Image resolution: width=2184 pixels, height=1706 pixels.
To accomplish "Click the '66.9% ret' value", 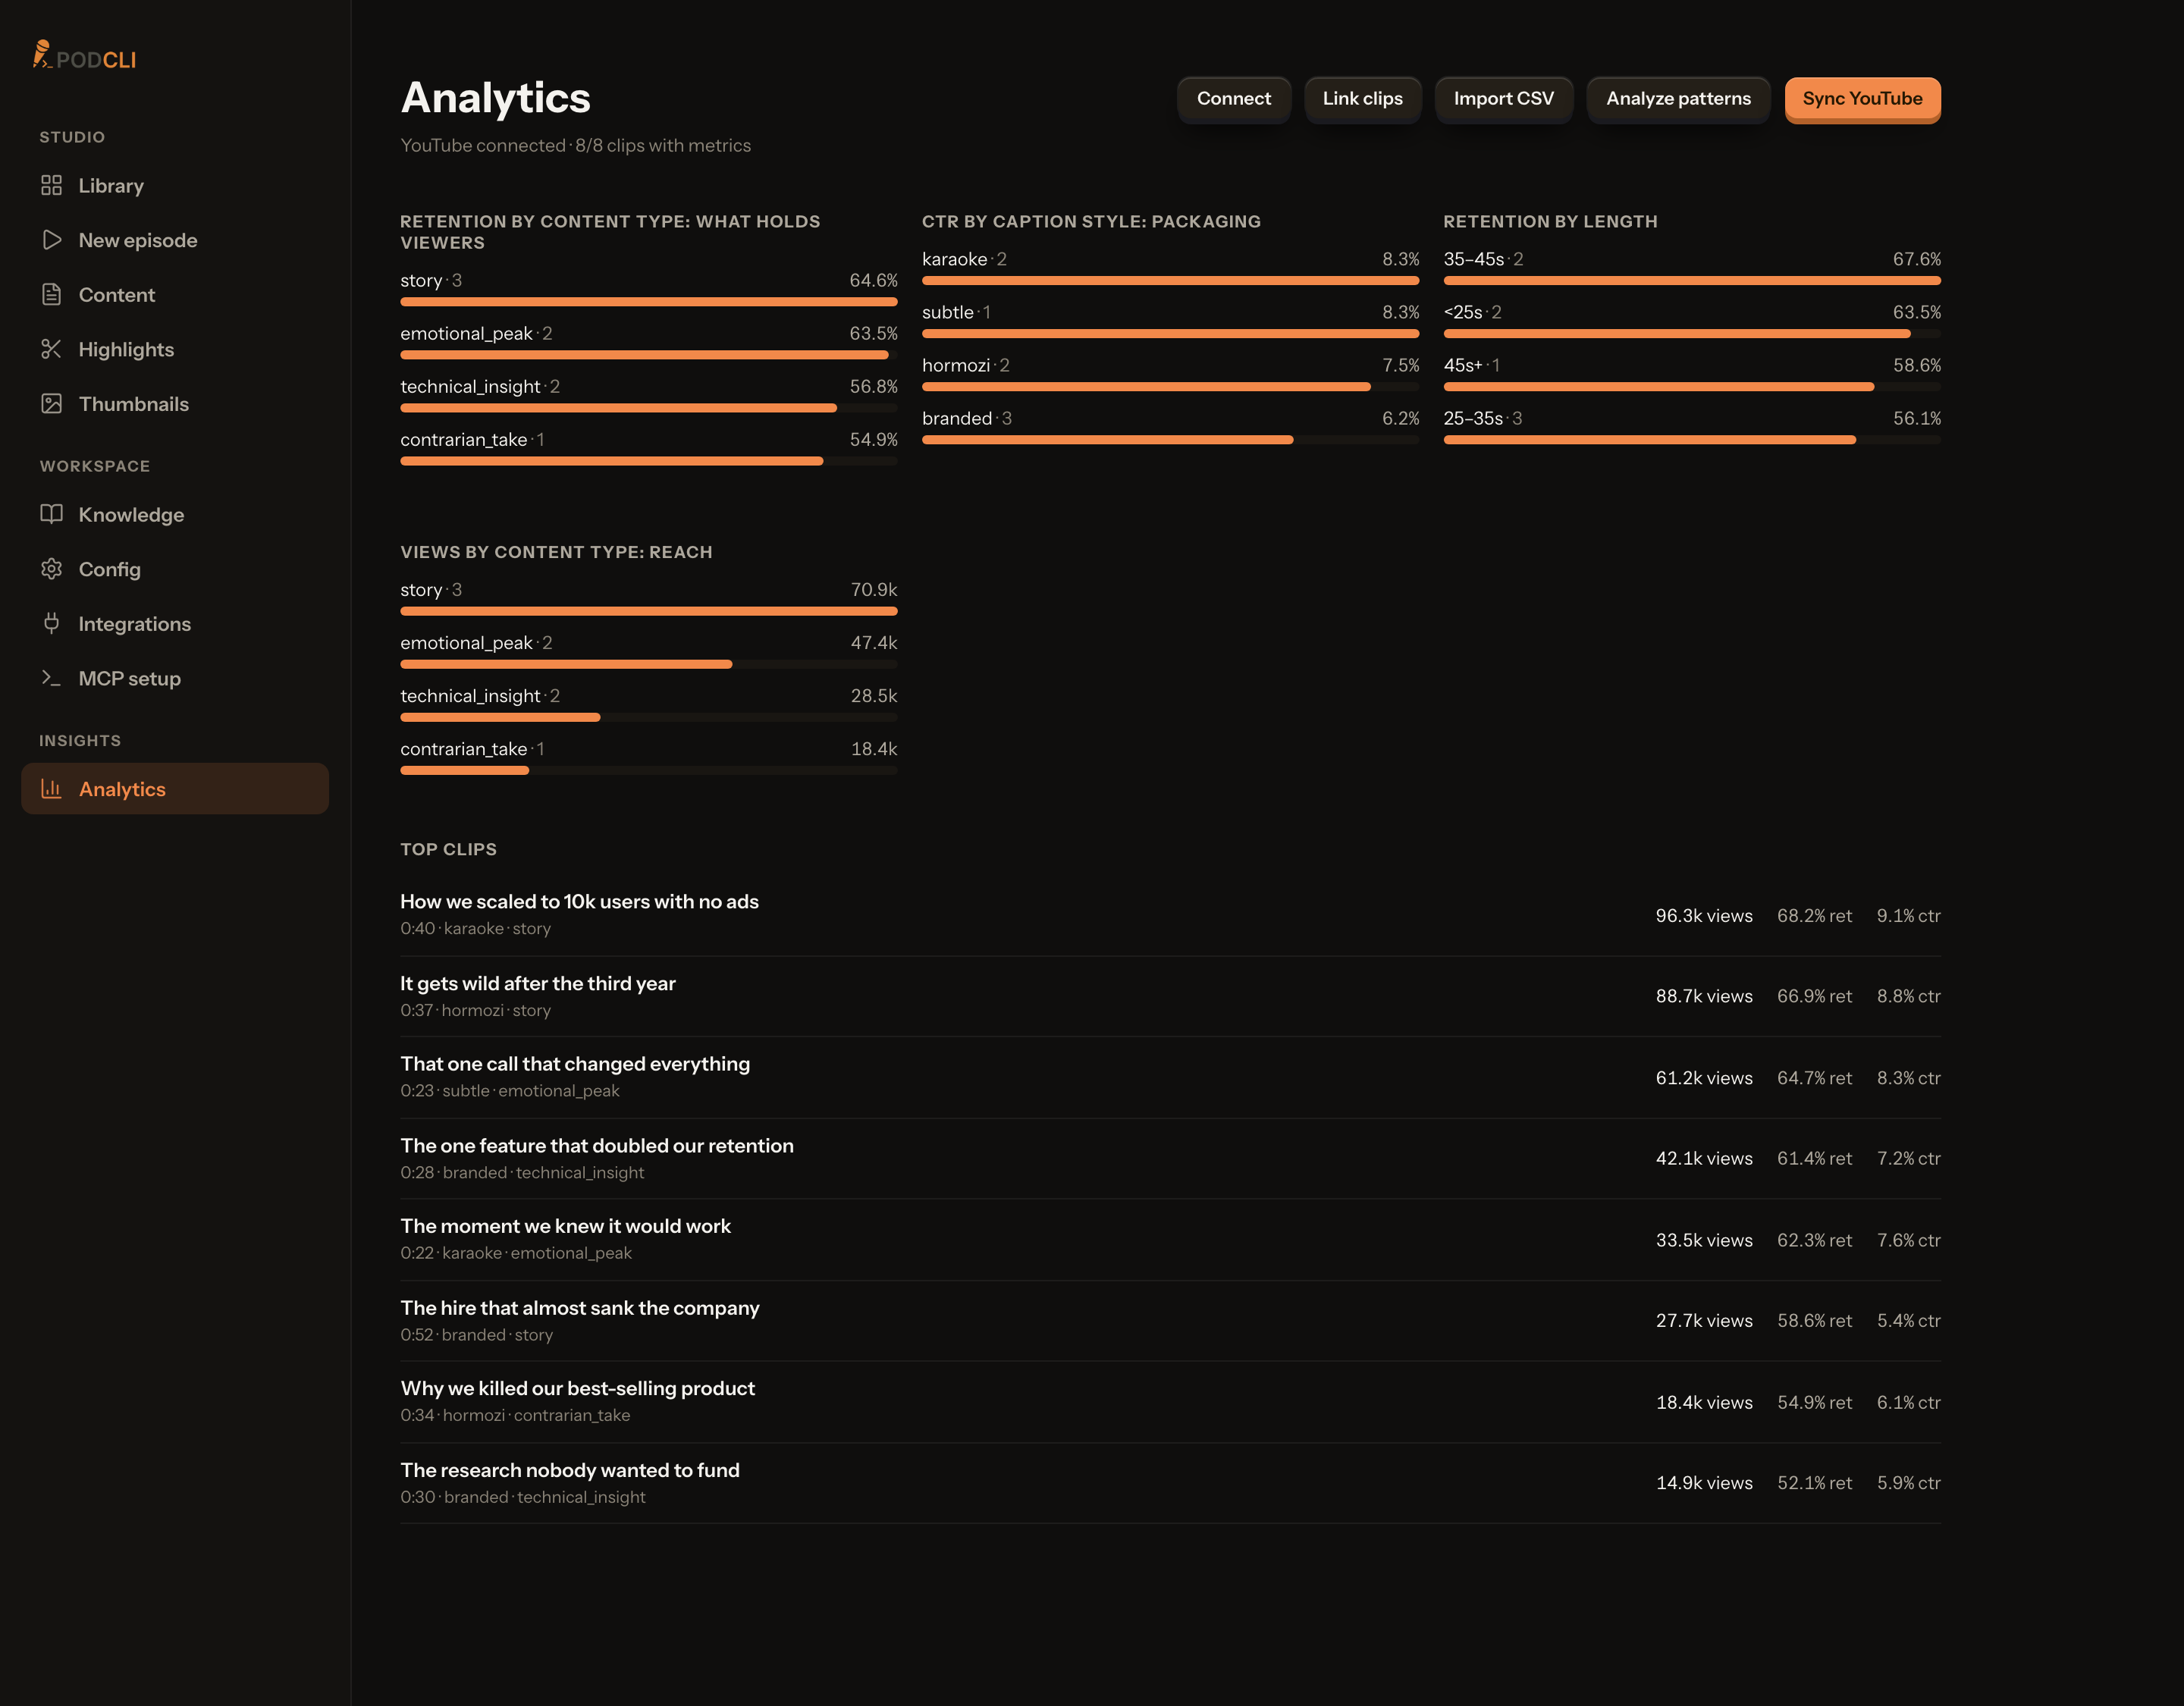I will [x=1814, y=996].
